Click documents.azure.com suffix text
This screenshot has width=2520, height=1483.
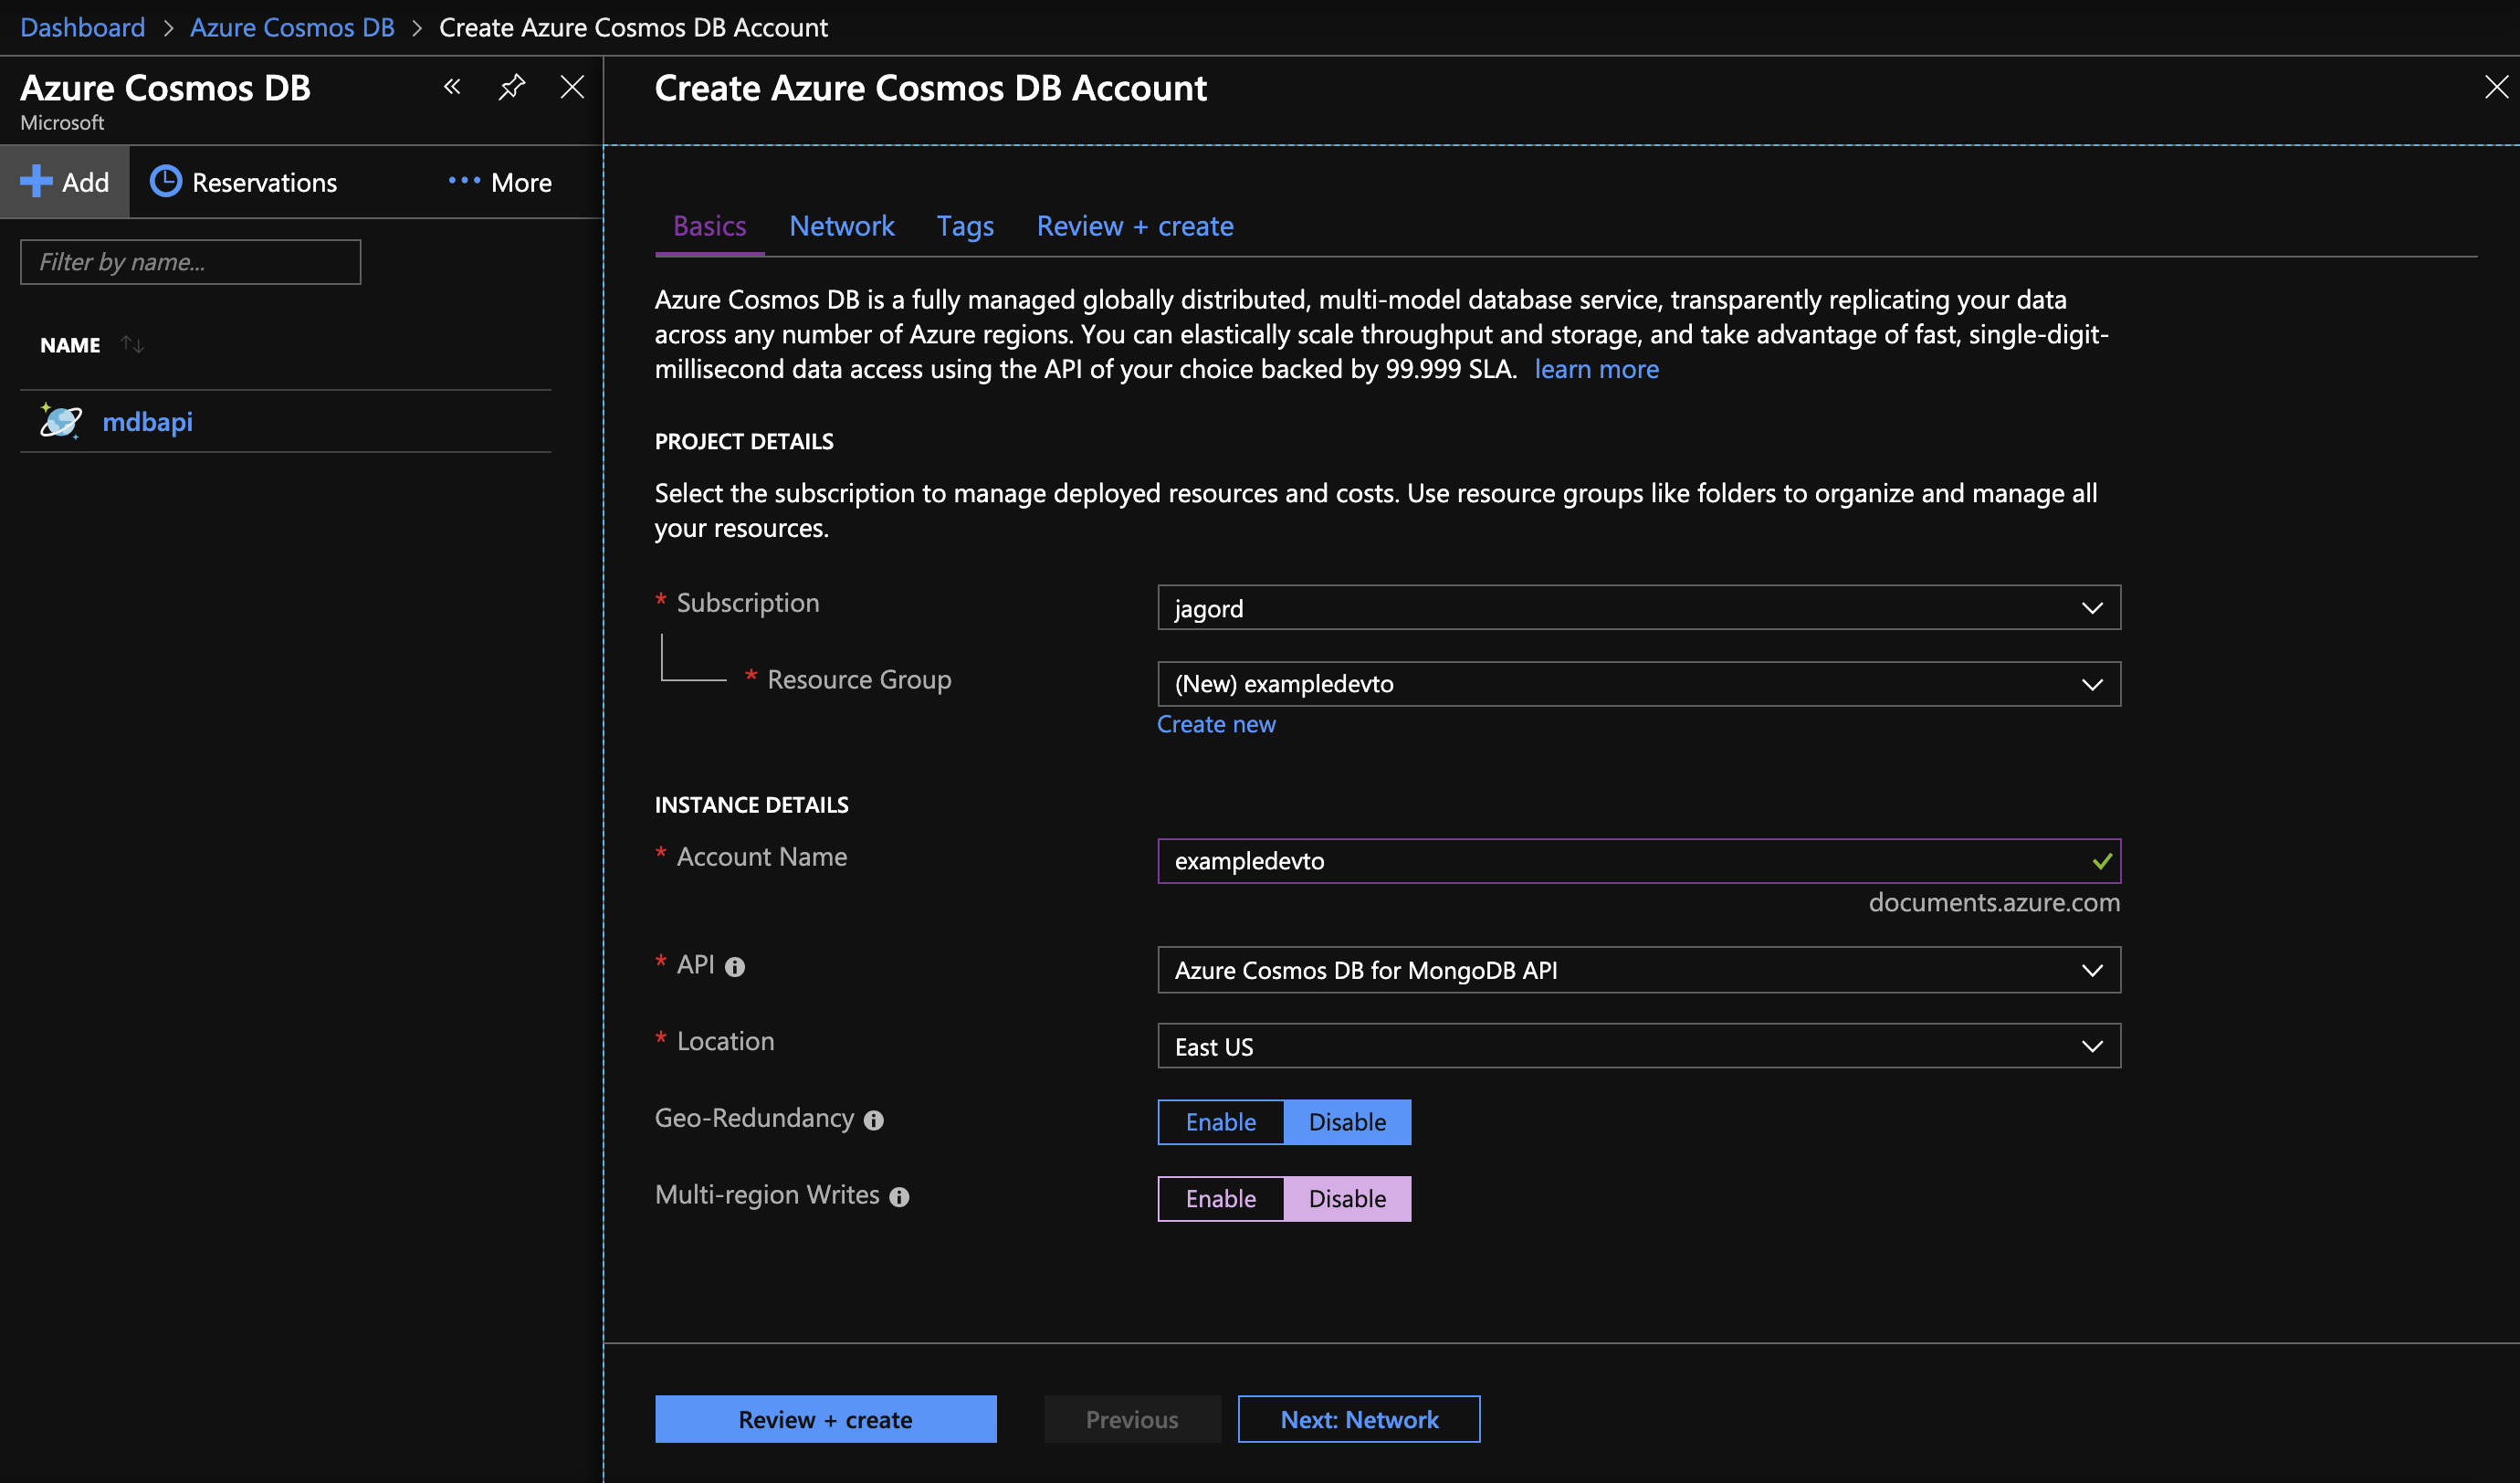[x=1994, y=902]
